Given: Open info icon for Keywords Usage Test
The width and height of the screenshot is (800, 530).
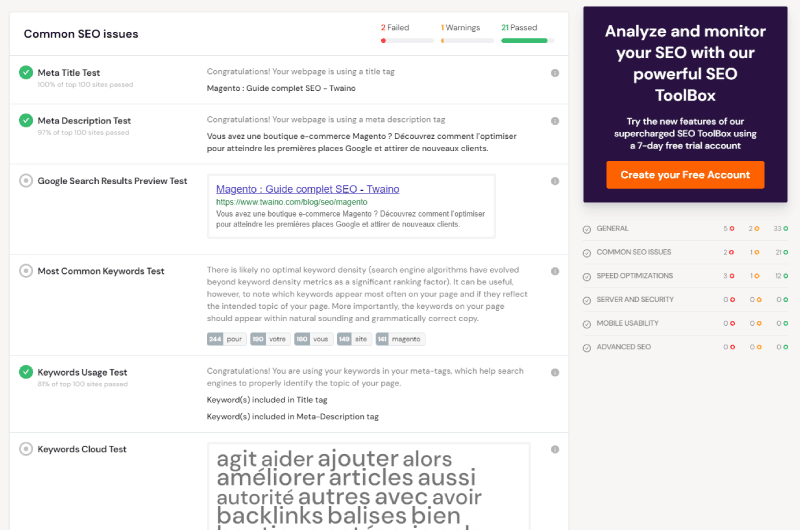Looking at the screenshot, I should coord(555,372).
